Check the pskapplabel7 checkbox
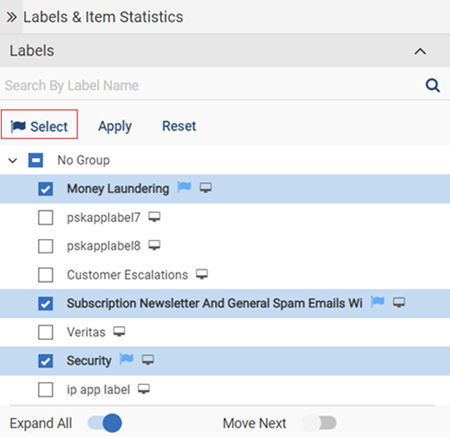Screen dimensions: 450x437 tap(45, 218)
